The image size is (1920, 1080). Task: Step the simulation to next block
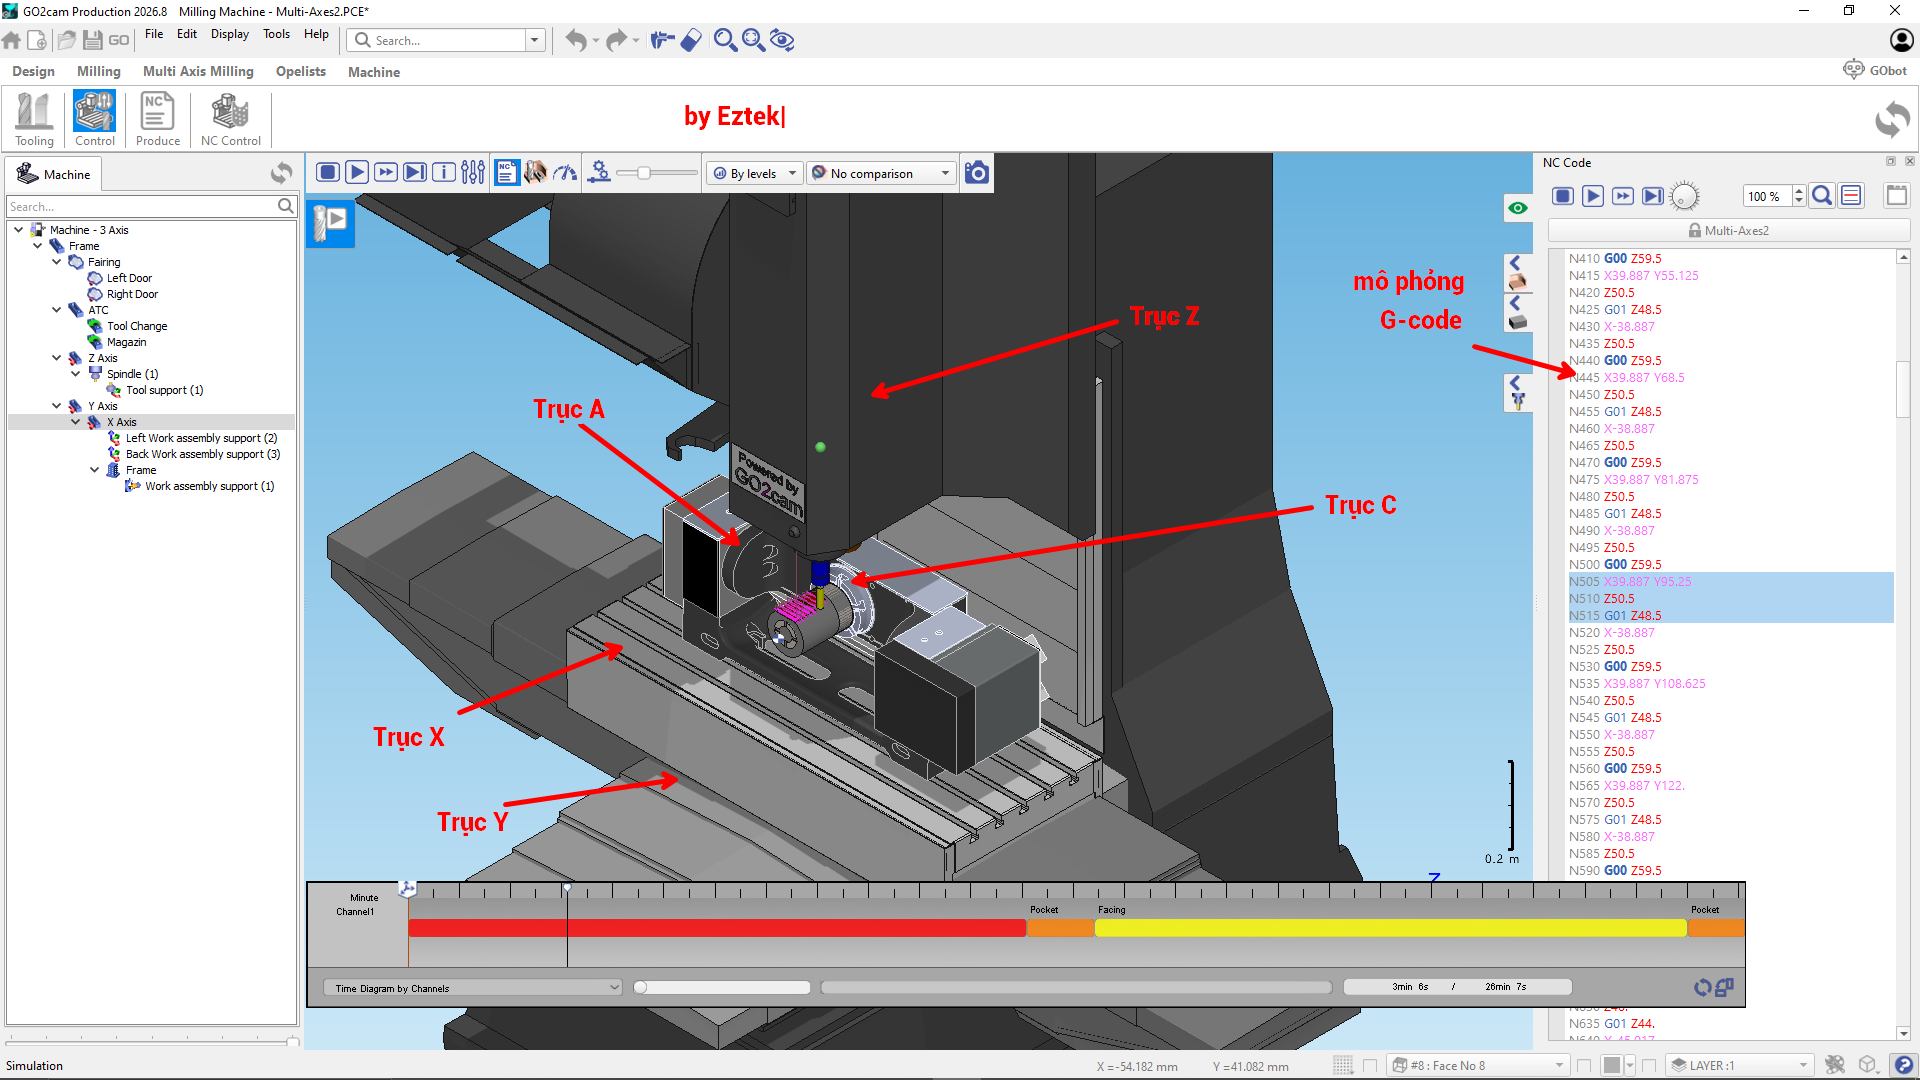click(415, 172)
